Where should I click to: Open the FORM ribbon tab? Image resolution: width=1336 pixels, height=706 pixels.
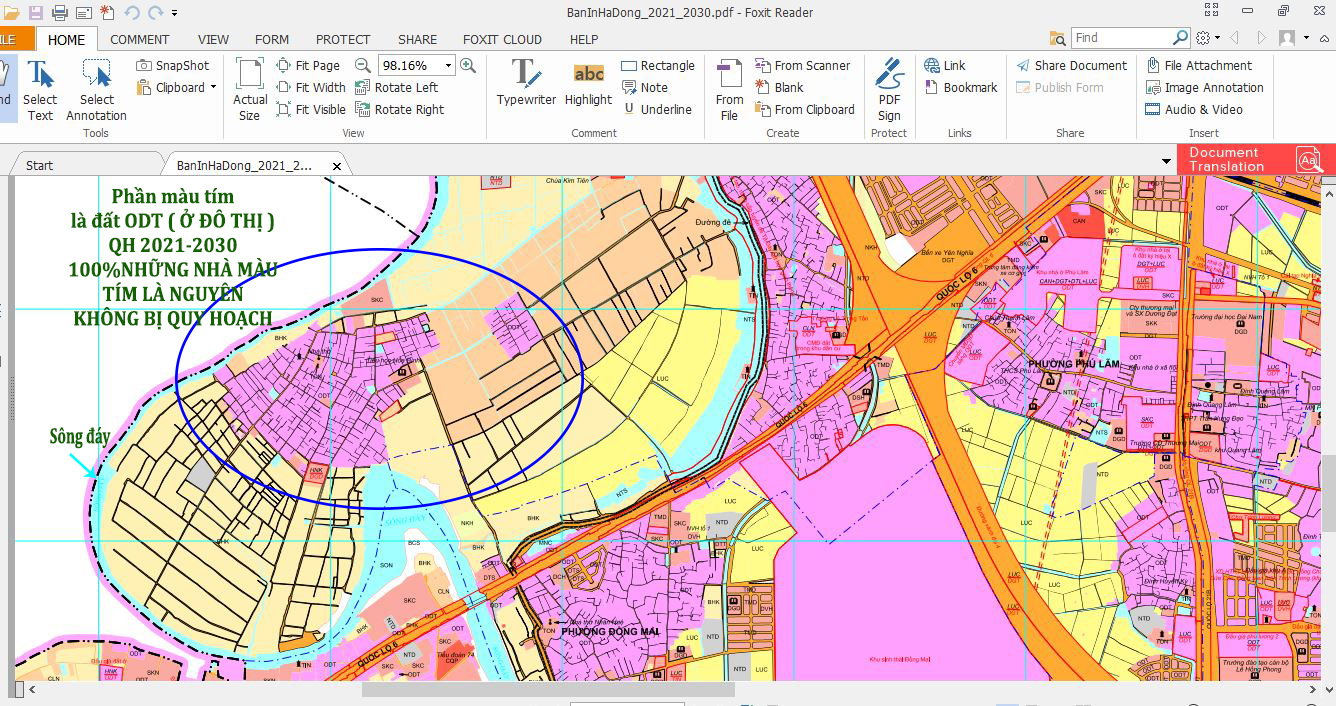(x=272, y=39)
